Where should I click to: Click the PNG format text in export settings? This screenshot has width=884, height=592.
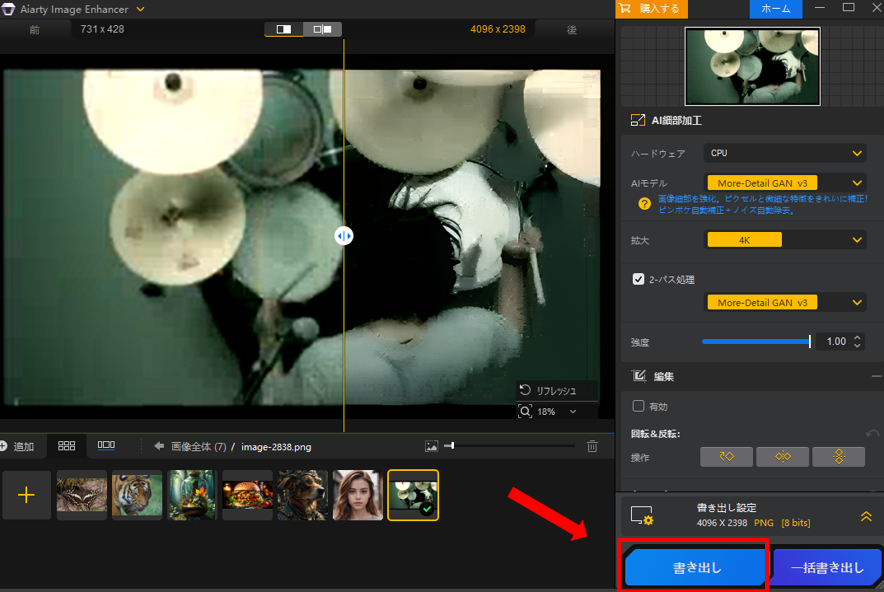click(x=763, y=523)
